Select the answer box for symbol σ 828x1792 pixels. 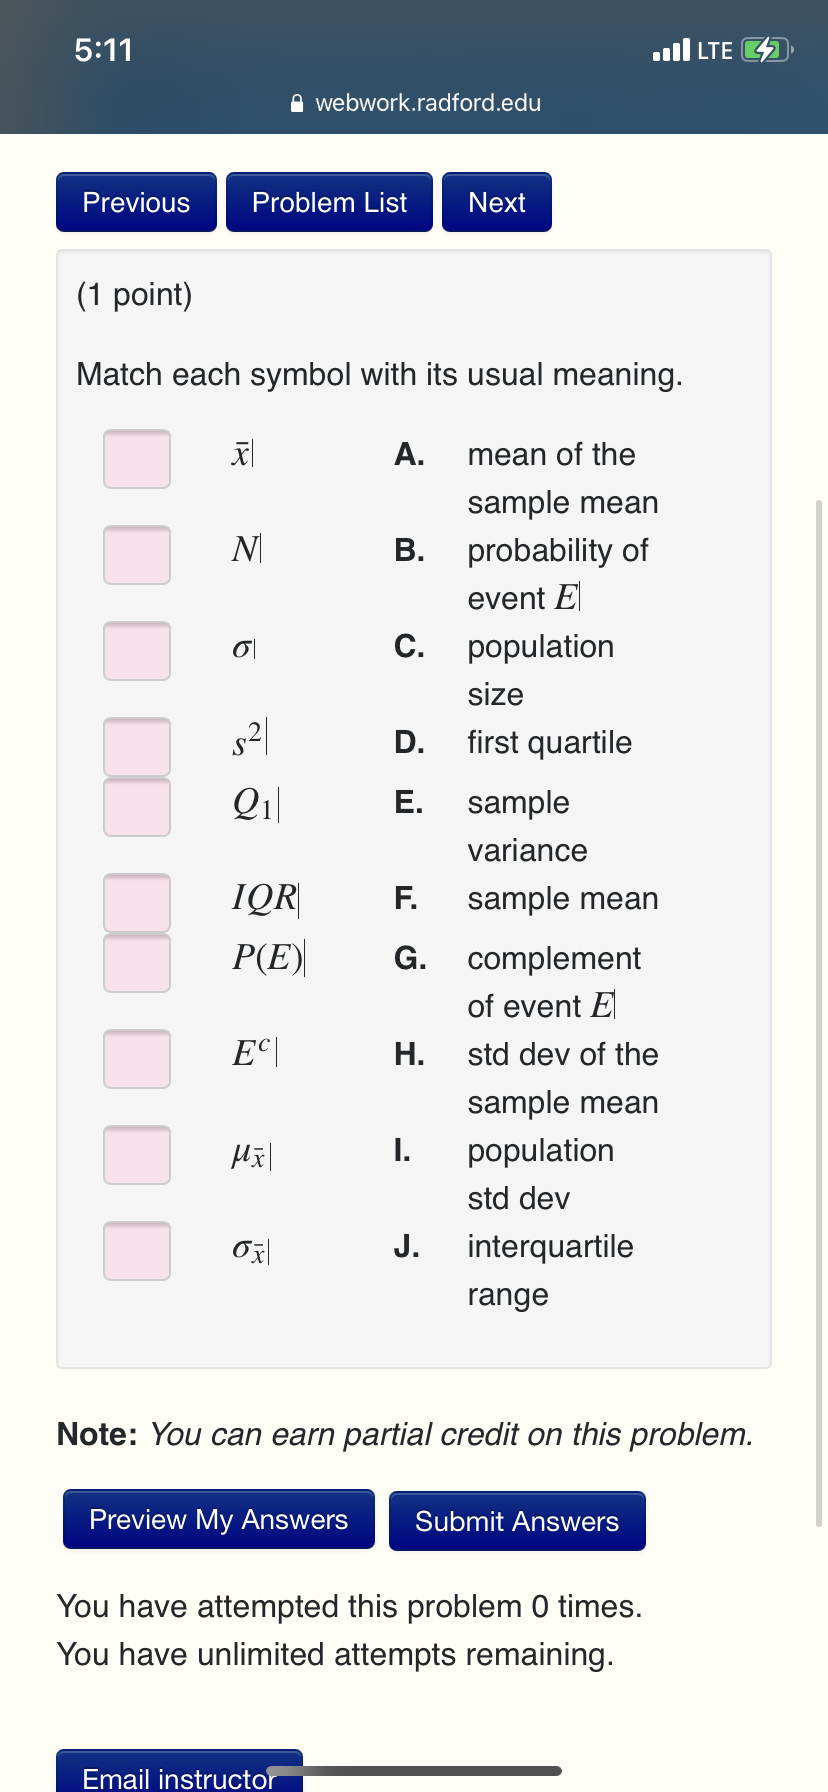136,650
